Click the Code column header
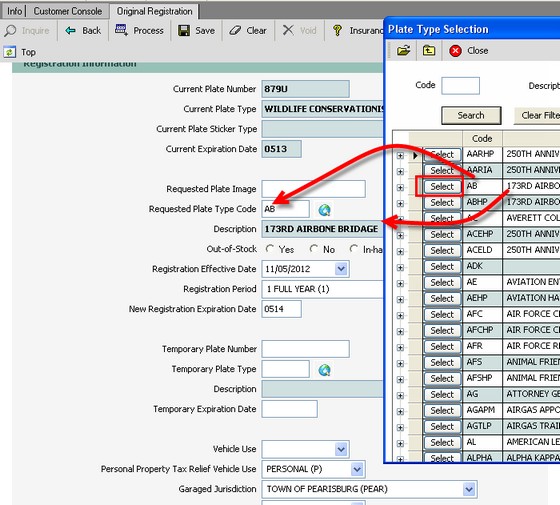560x505 pixels. [482, 139]
